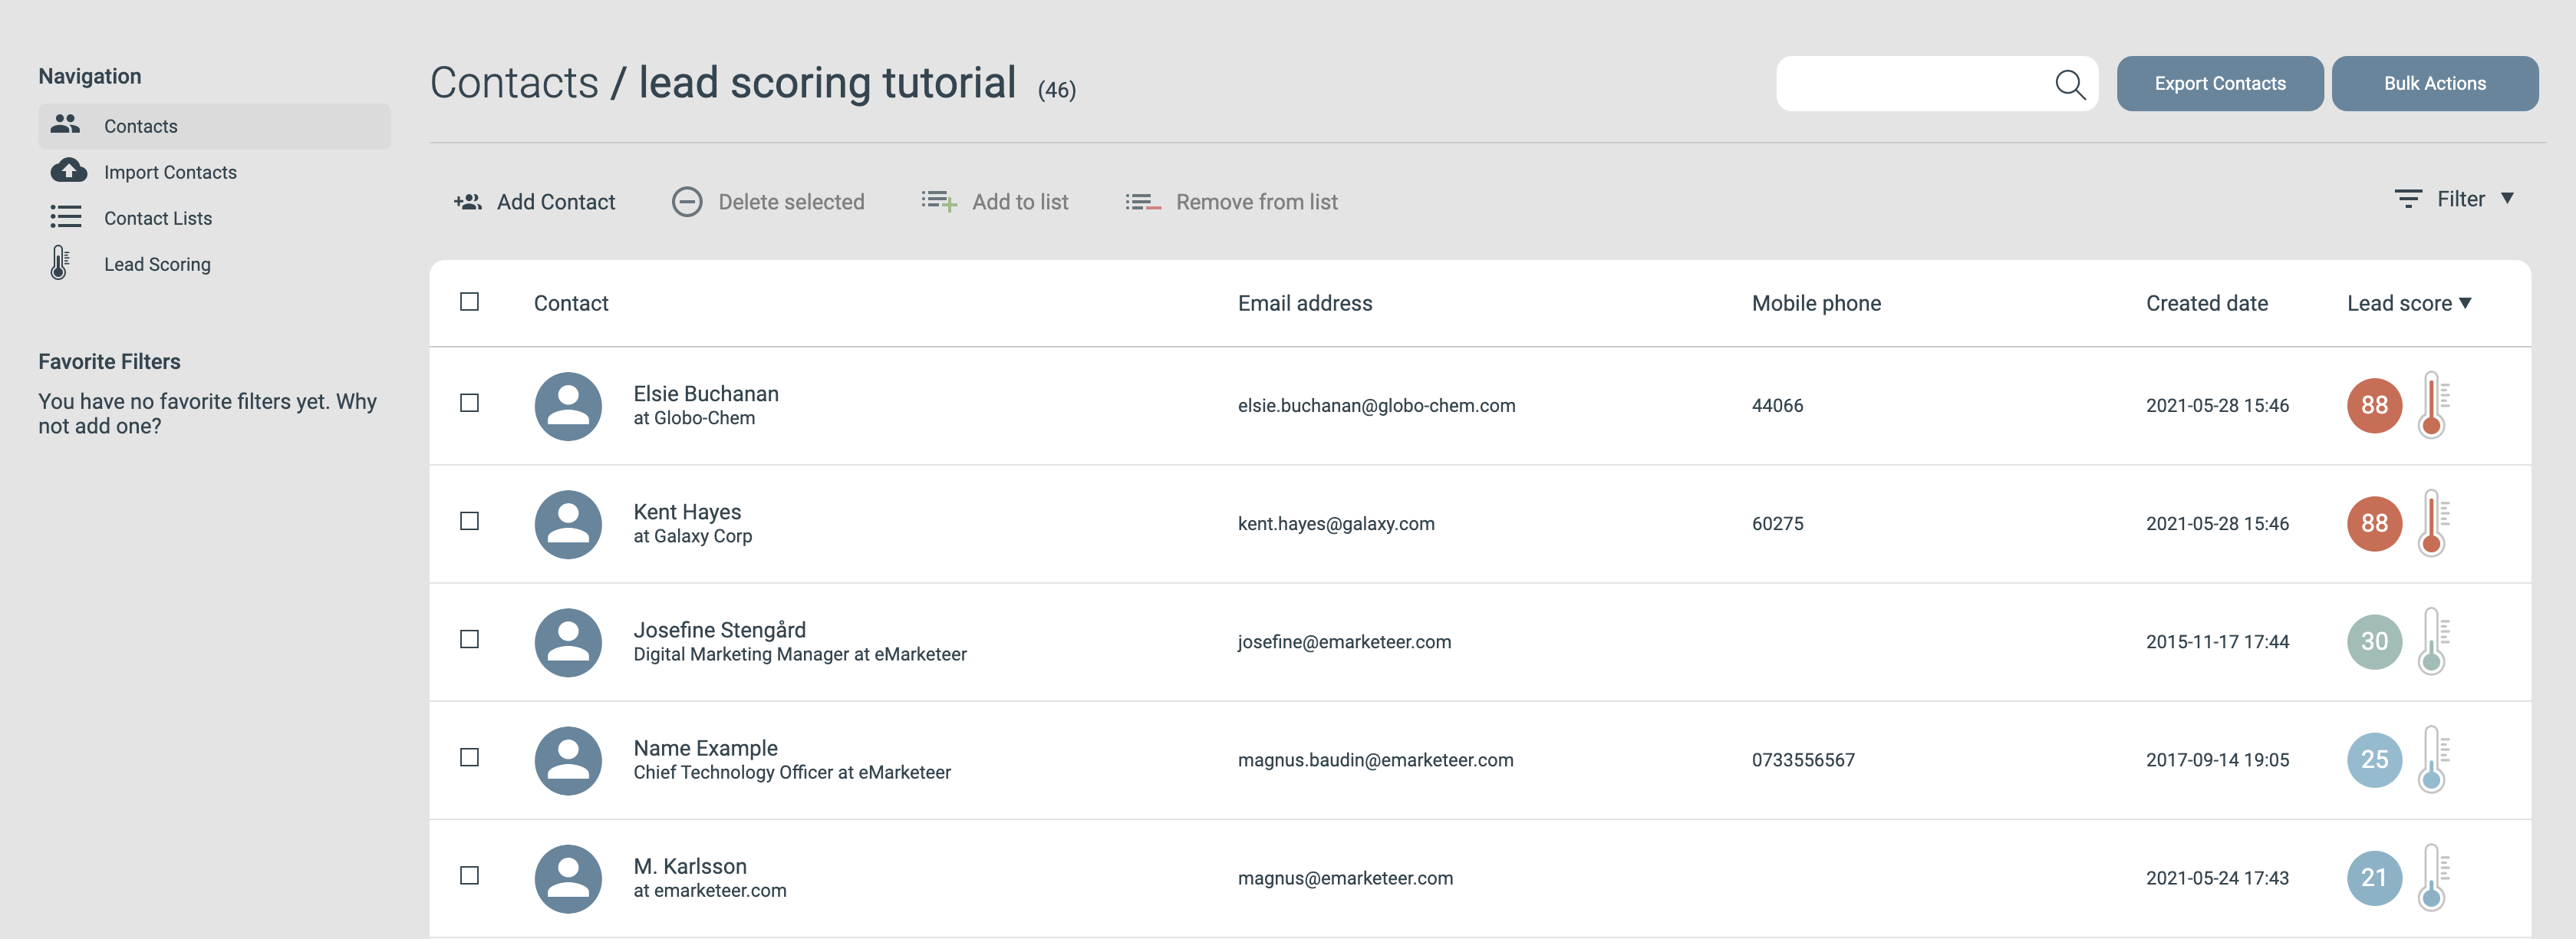Click the red 88 score badge for Kent Hayes

[x=2374, y=523]
